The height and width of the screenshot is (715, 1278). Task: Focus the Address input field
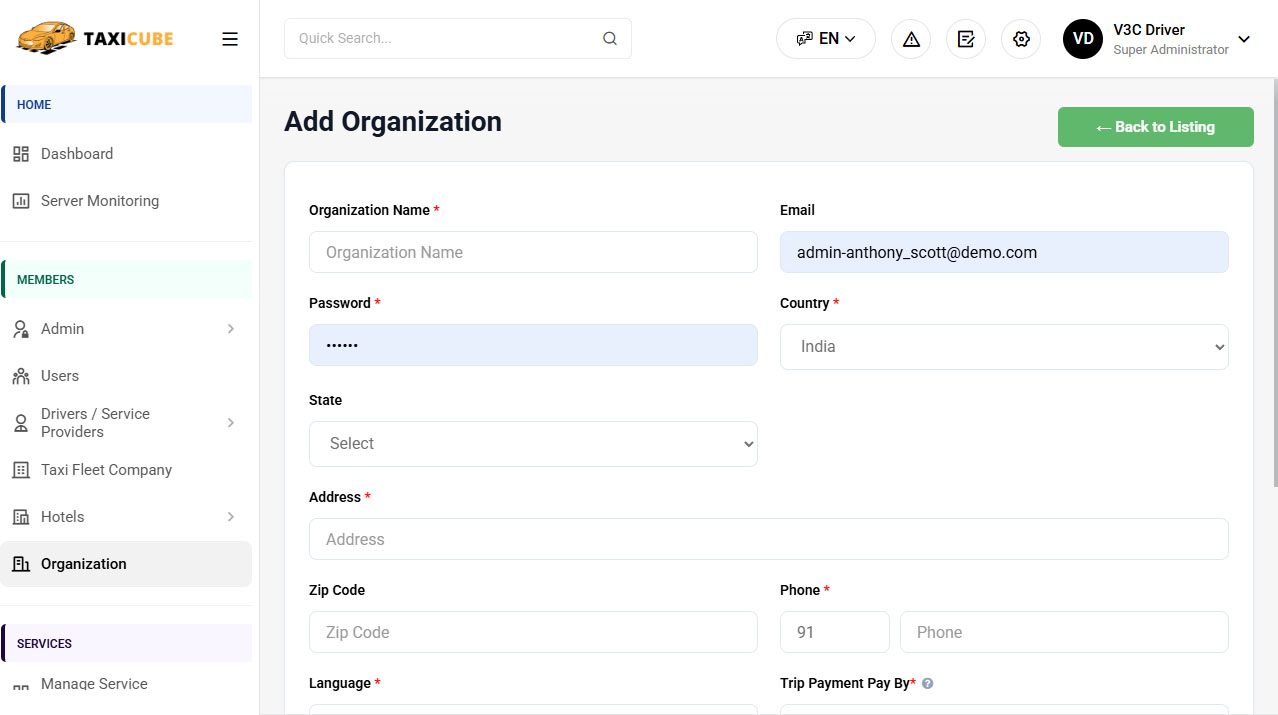click(769, 539)
